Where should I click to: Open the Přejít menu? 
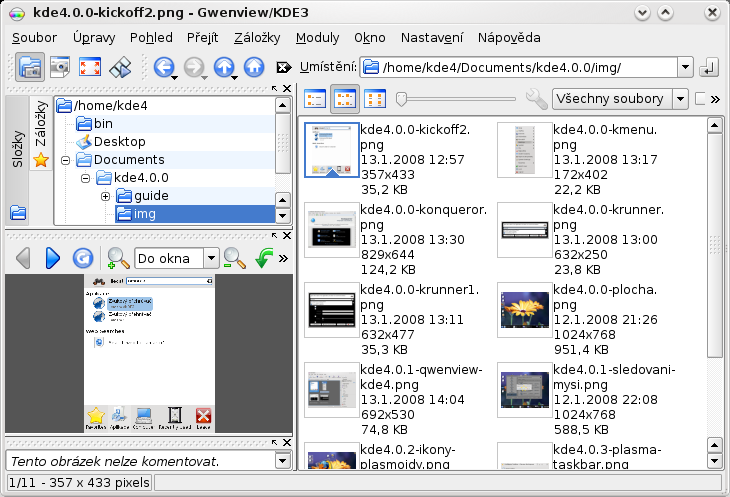[x=203, y=37]
